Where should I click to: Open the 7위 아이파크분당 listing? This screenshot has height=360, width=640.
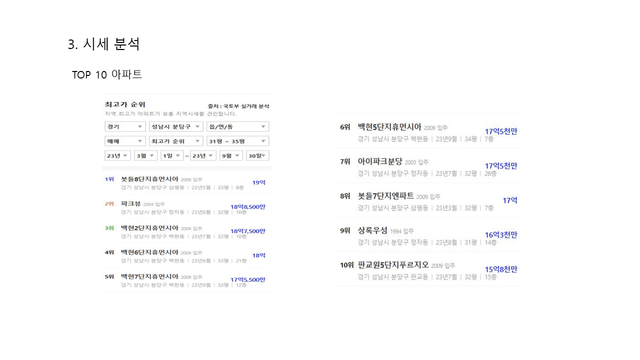click(x=429, y=167)
